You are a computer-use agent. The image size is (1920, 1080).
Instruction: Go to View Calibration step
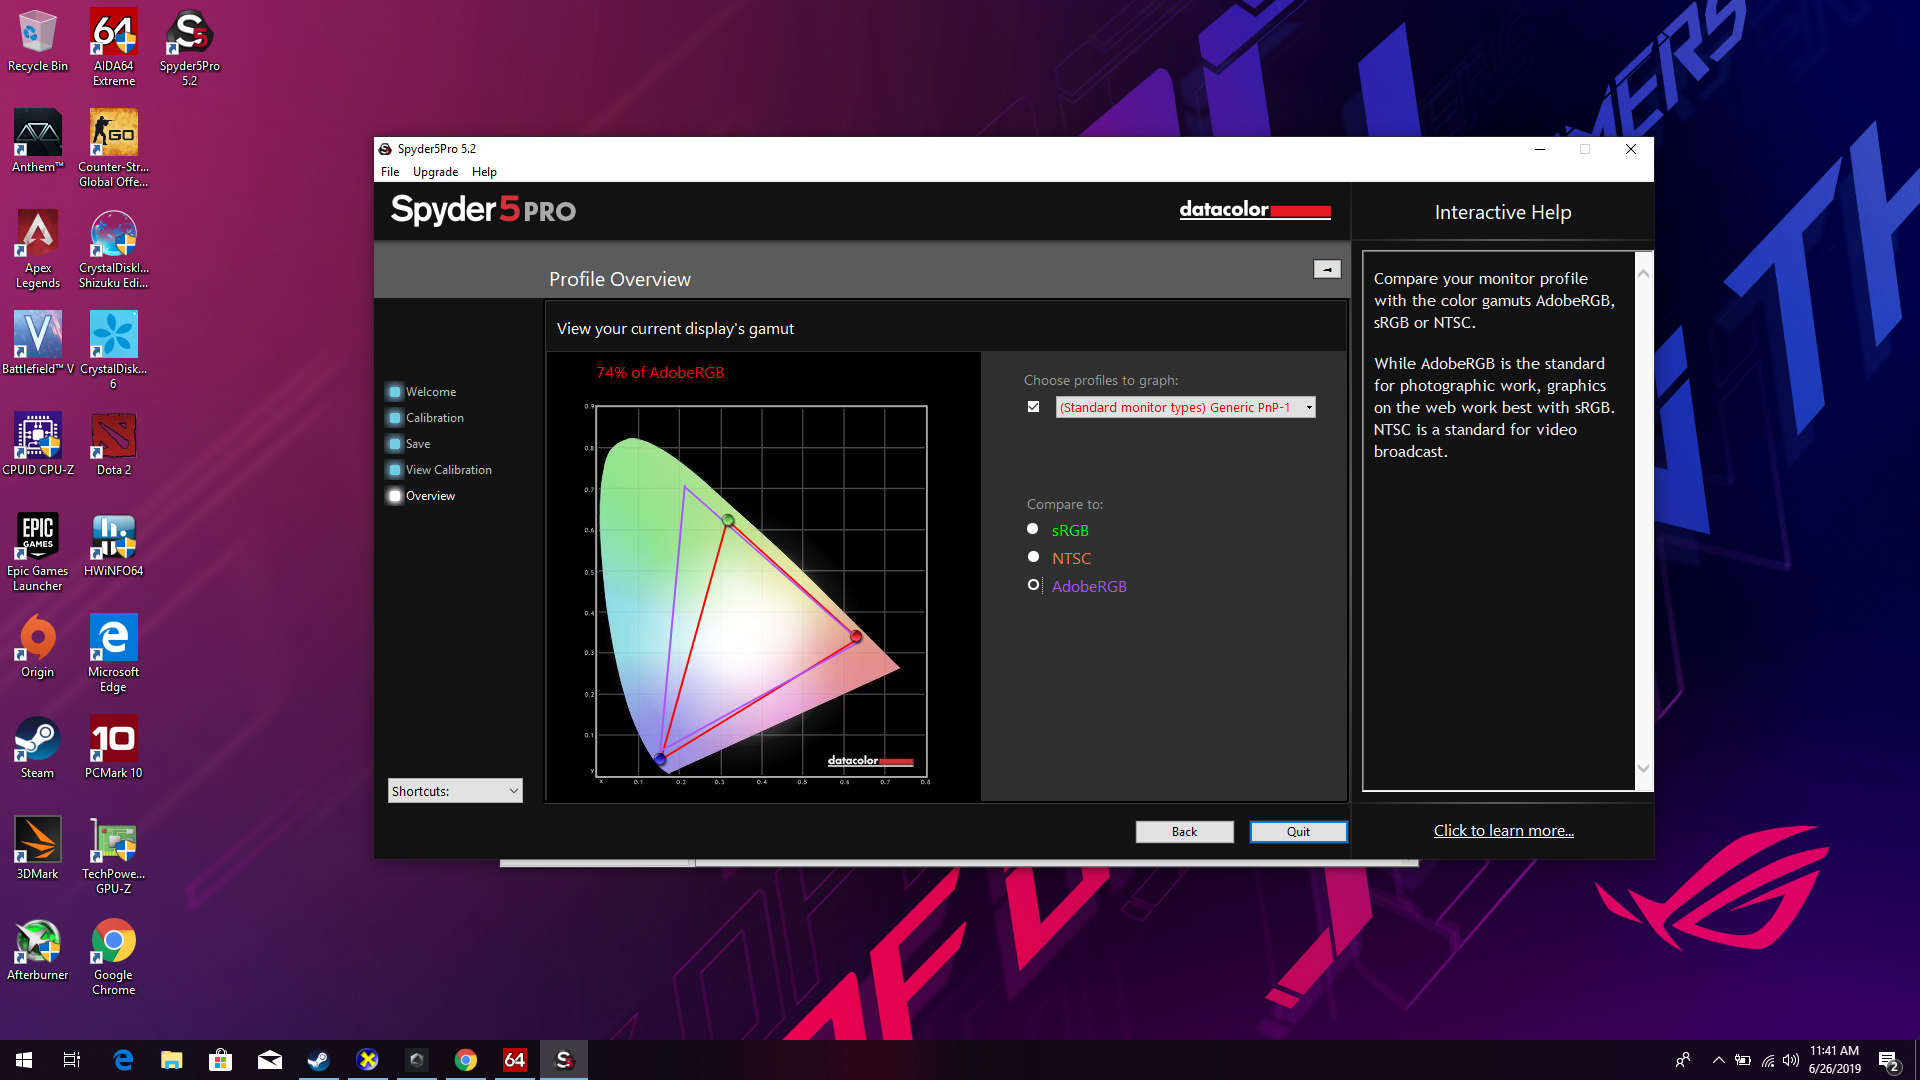tap(440, 470)
